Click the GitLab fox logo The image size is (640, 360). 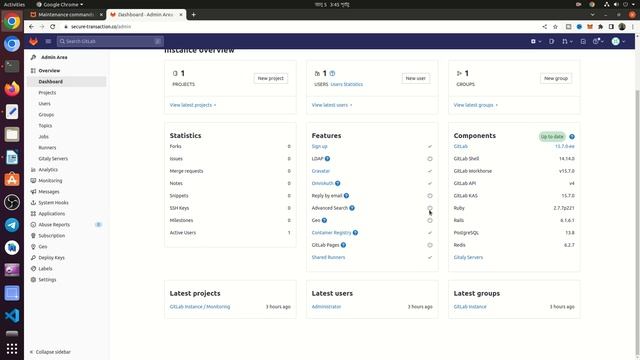(x=33, y=41)
